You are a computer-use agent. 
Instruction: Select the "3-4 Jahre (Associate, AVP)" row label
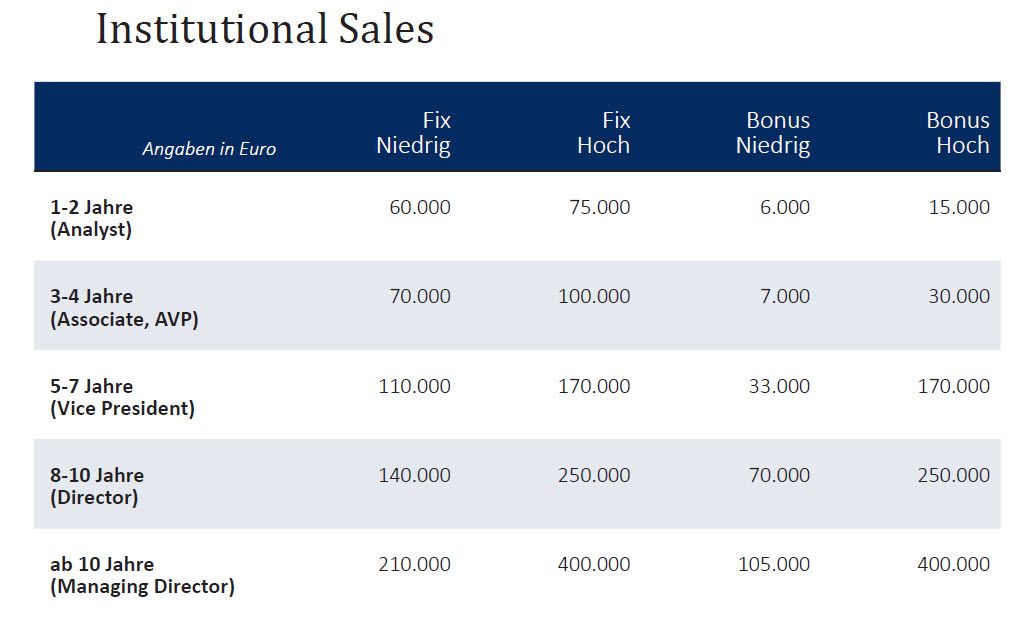tap(124, 308)
